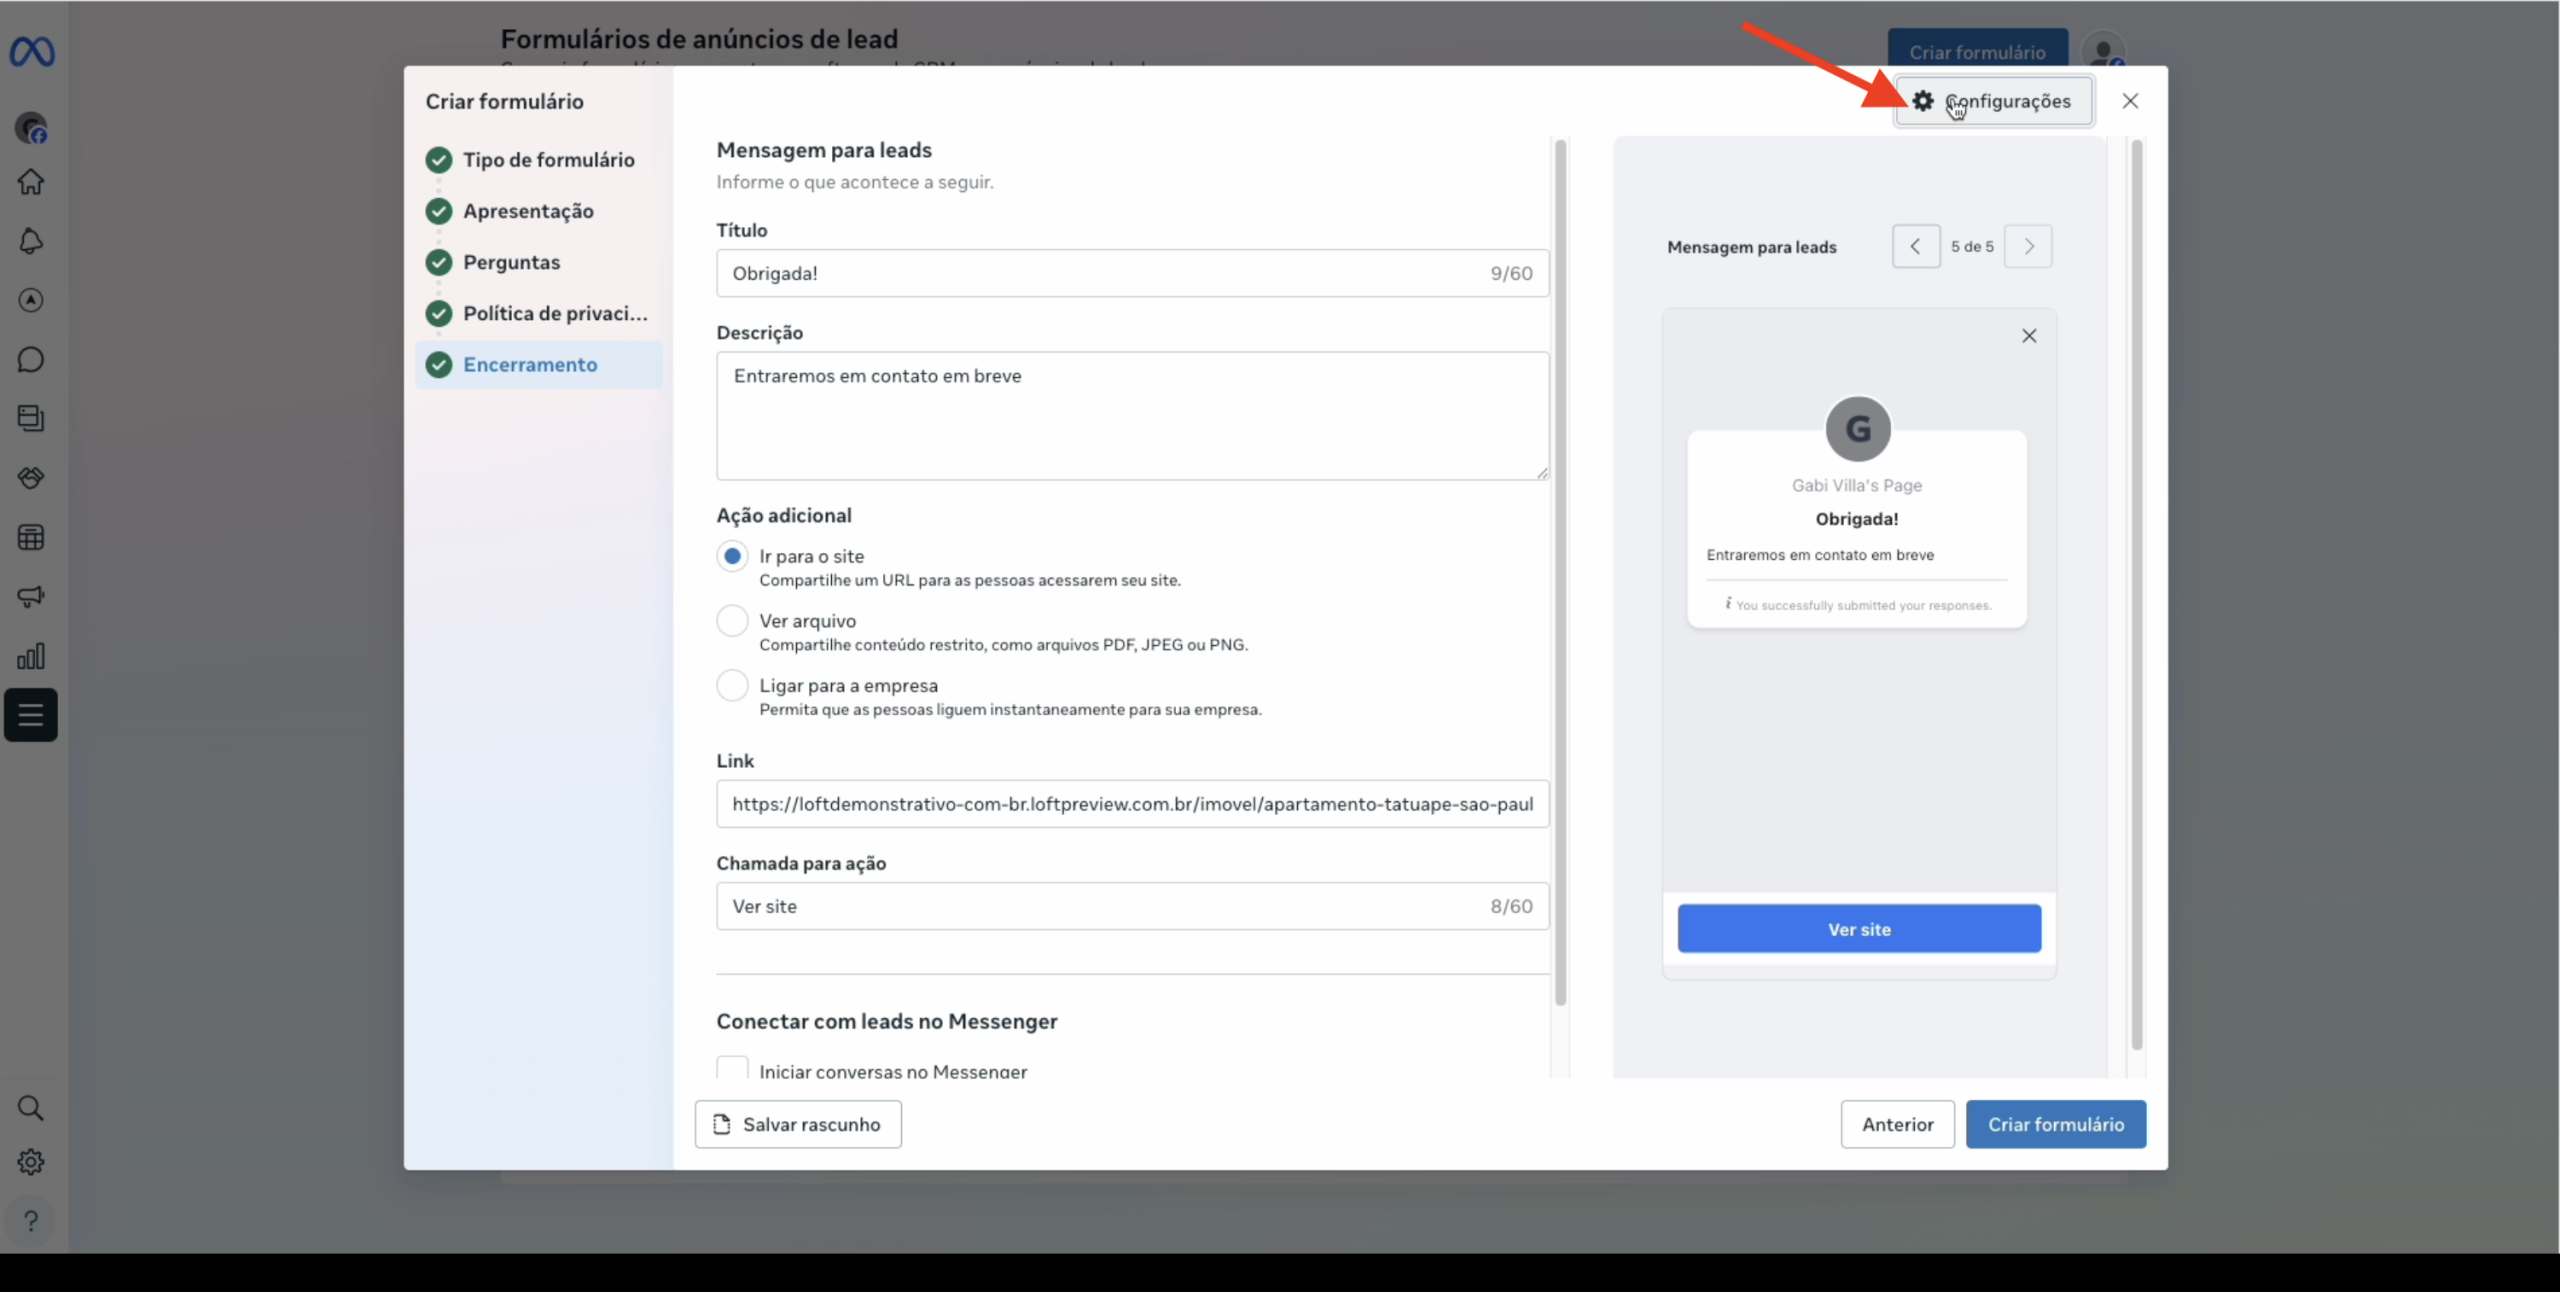The height and width of the screenshot is (1292, 2560).
Task: Open the home icon in sidebar
Action: coord(31,182)
